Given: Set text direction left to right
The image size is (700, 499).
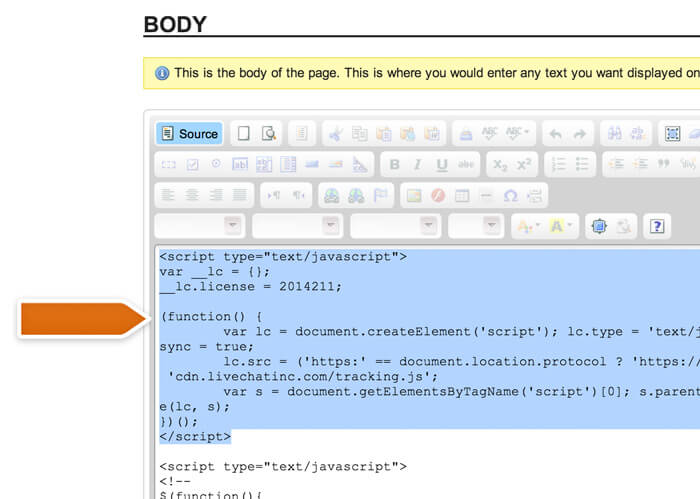Looking at the screenshot, I should point(274,195).
